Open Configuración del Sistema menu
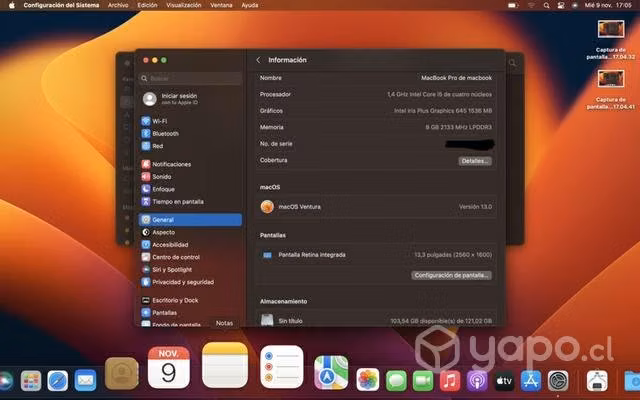The height and width of the screenshot is (400, 640). pos(61,5)
